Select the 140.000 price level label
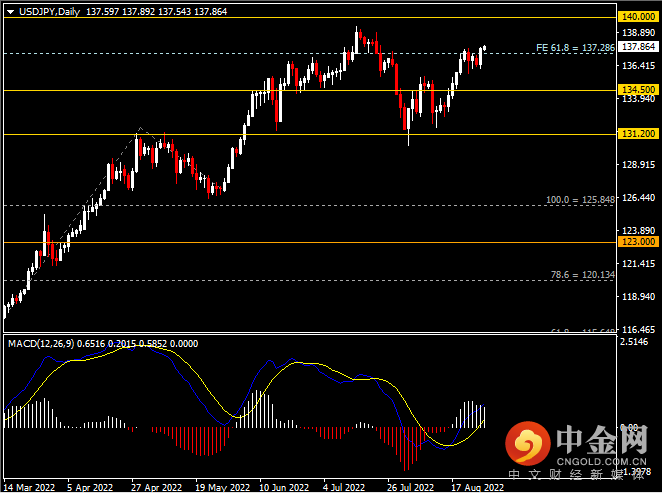Viewport: 662px width, 493px height. (639, 17)
